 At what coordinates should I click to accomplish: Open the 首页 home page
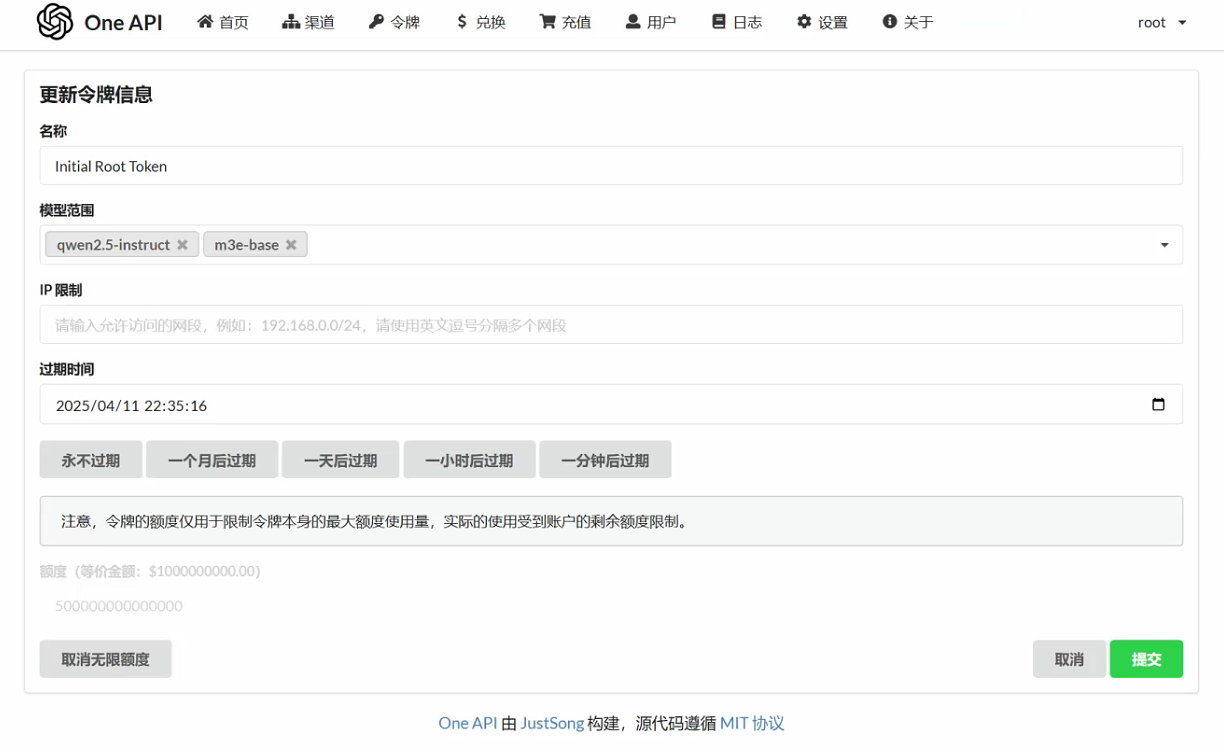pyautogui.click(x=223, y=22)
